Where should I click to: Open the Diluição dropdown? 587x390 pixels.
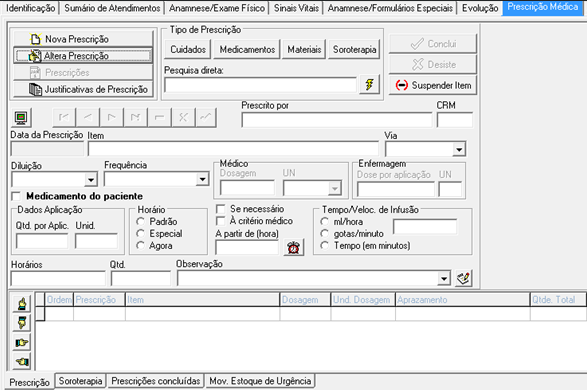(x=91, y=180)
